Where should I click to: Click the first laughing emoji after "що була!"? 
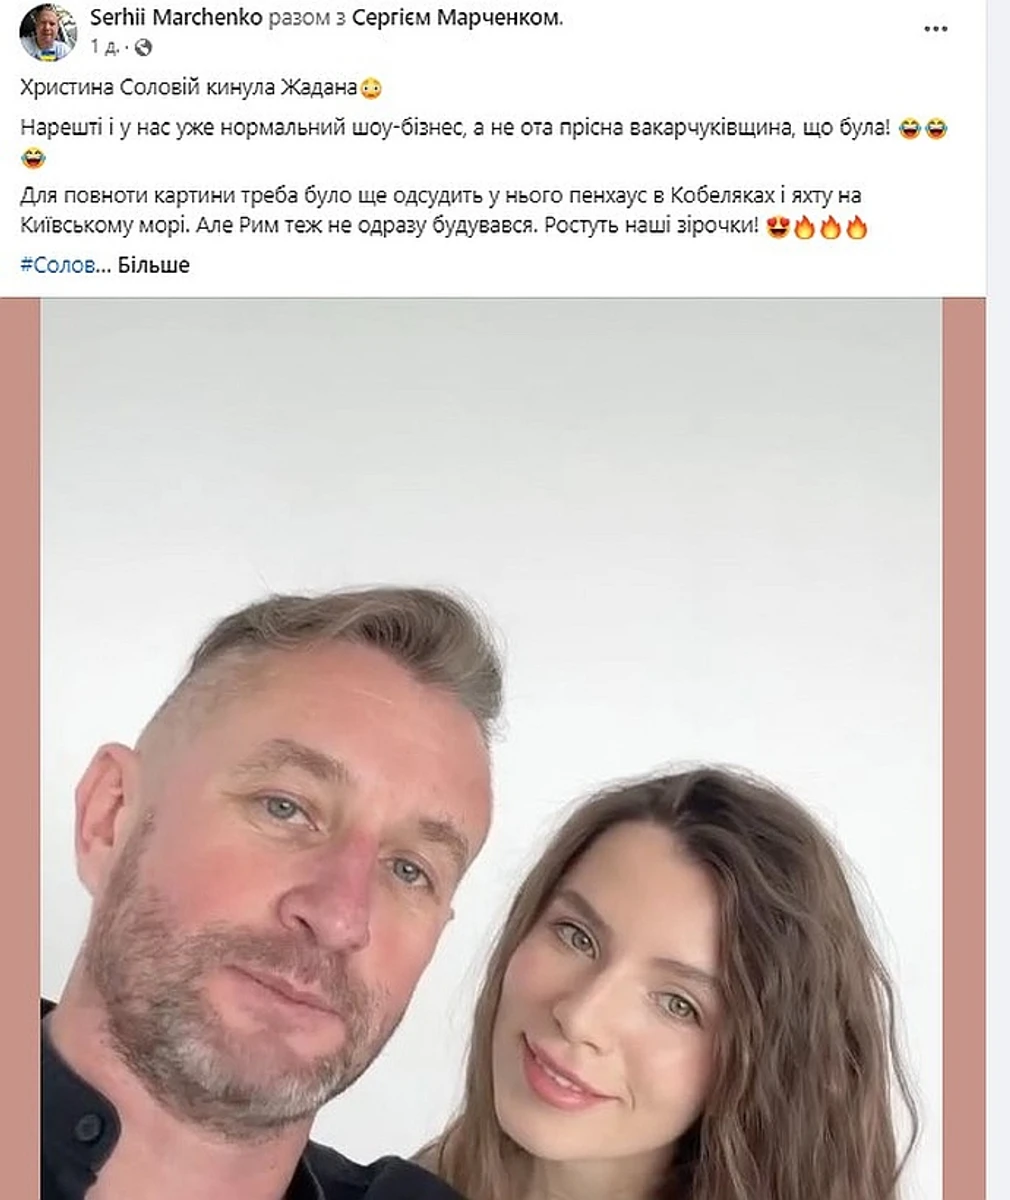909,129
